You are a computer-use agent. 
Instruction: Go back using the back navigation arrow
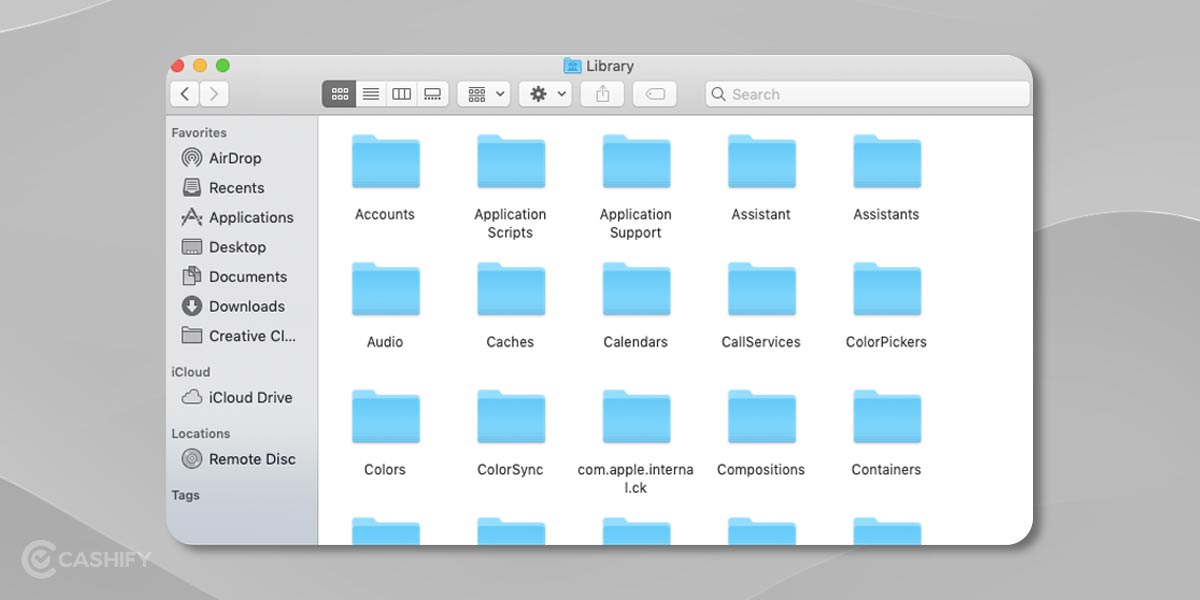[184, 93]
